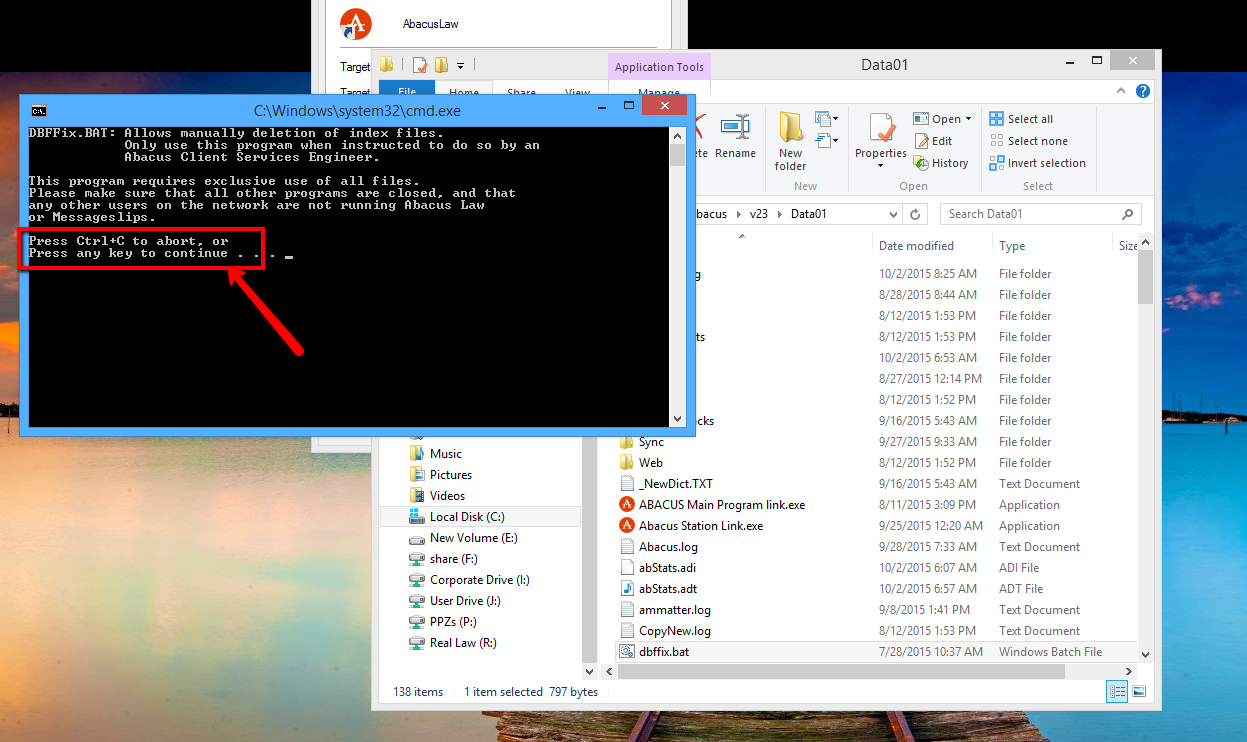1247x742 pixels.
Task: Create a New folder from the ribbon
Action: (x=790, y=140)
